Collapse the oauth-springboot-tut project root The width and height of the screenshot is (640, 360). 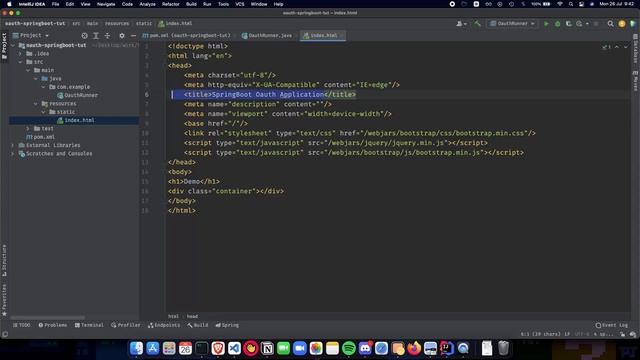point(13,45)
